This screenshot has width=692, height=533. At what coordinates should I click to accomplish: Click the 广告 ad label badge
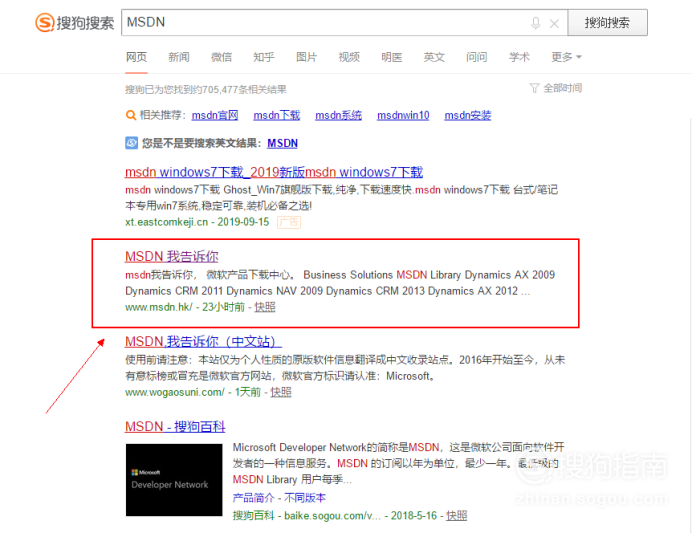289,222
